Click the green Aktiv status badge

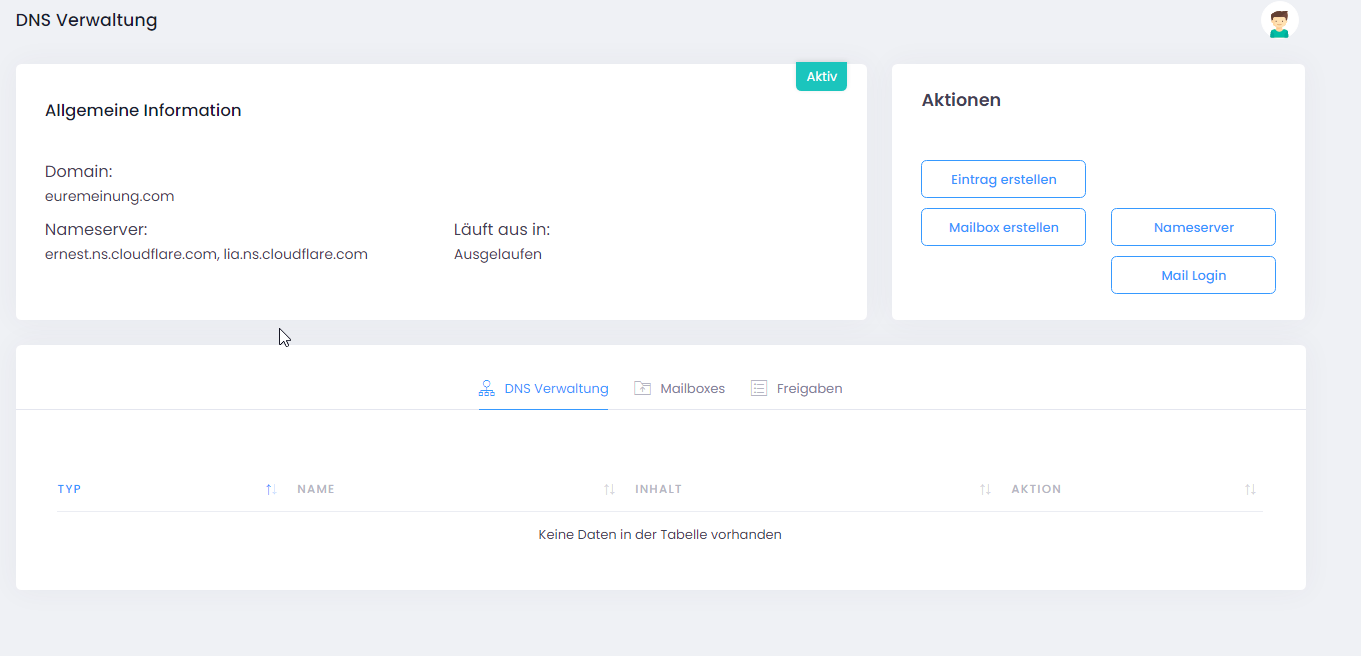tap(821, 77)
